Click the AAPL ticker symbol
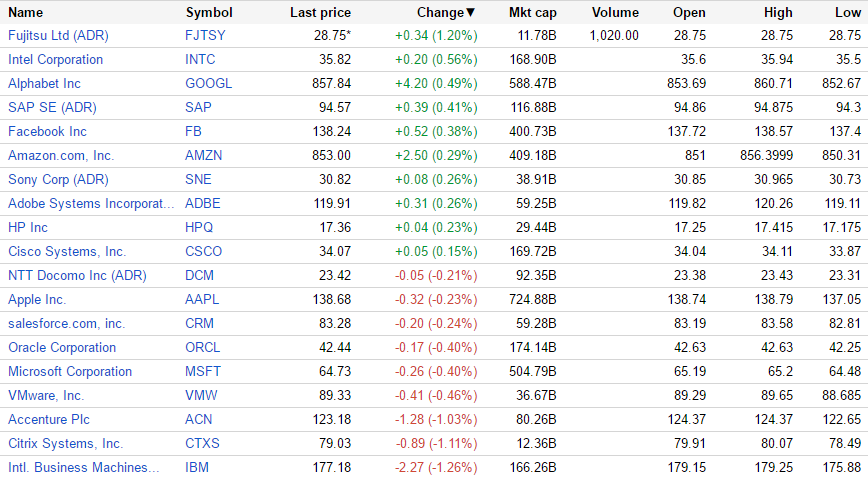Image resolution: width=868 pixels, height=479 pixels. (x=203, y=299)
